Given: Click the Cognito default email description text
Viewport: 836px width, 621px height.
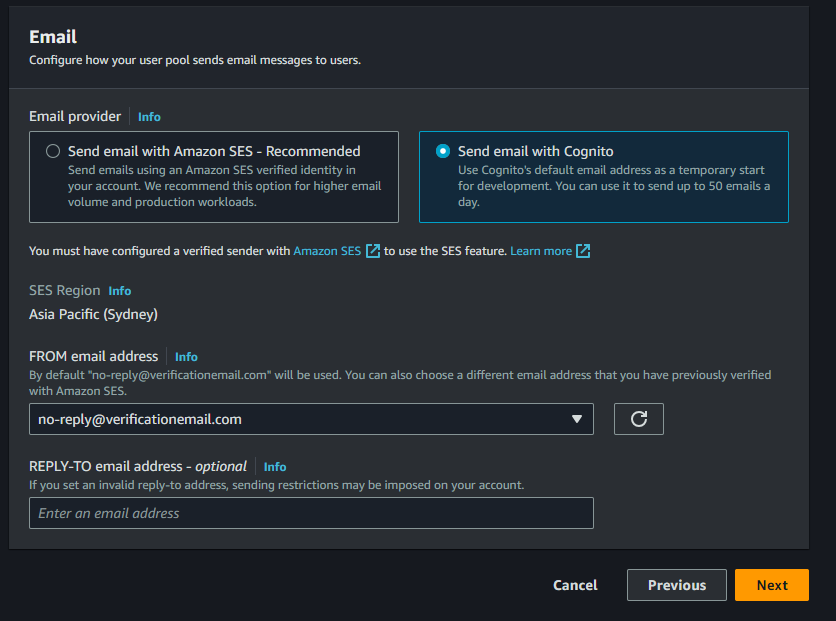Looking at the screenshot, I should (x=614, y=186).
